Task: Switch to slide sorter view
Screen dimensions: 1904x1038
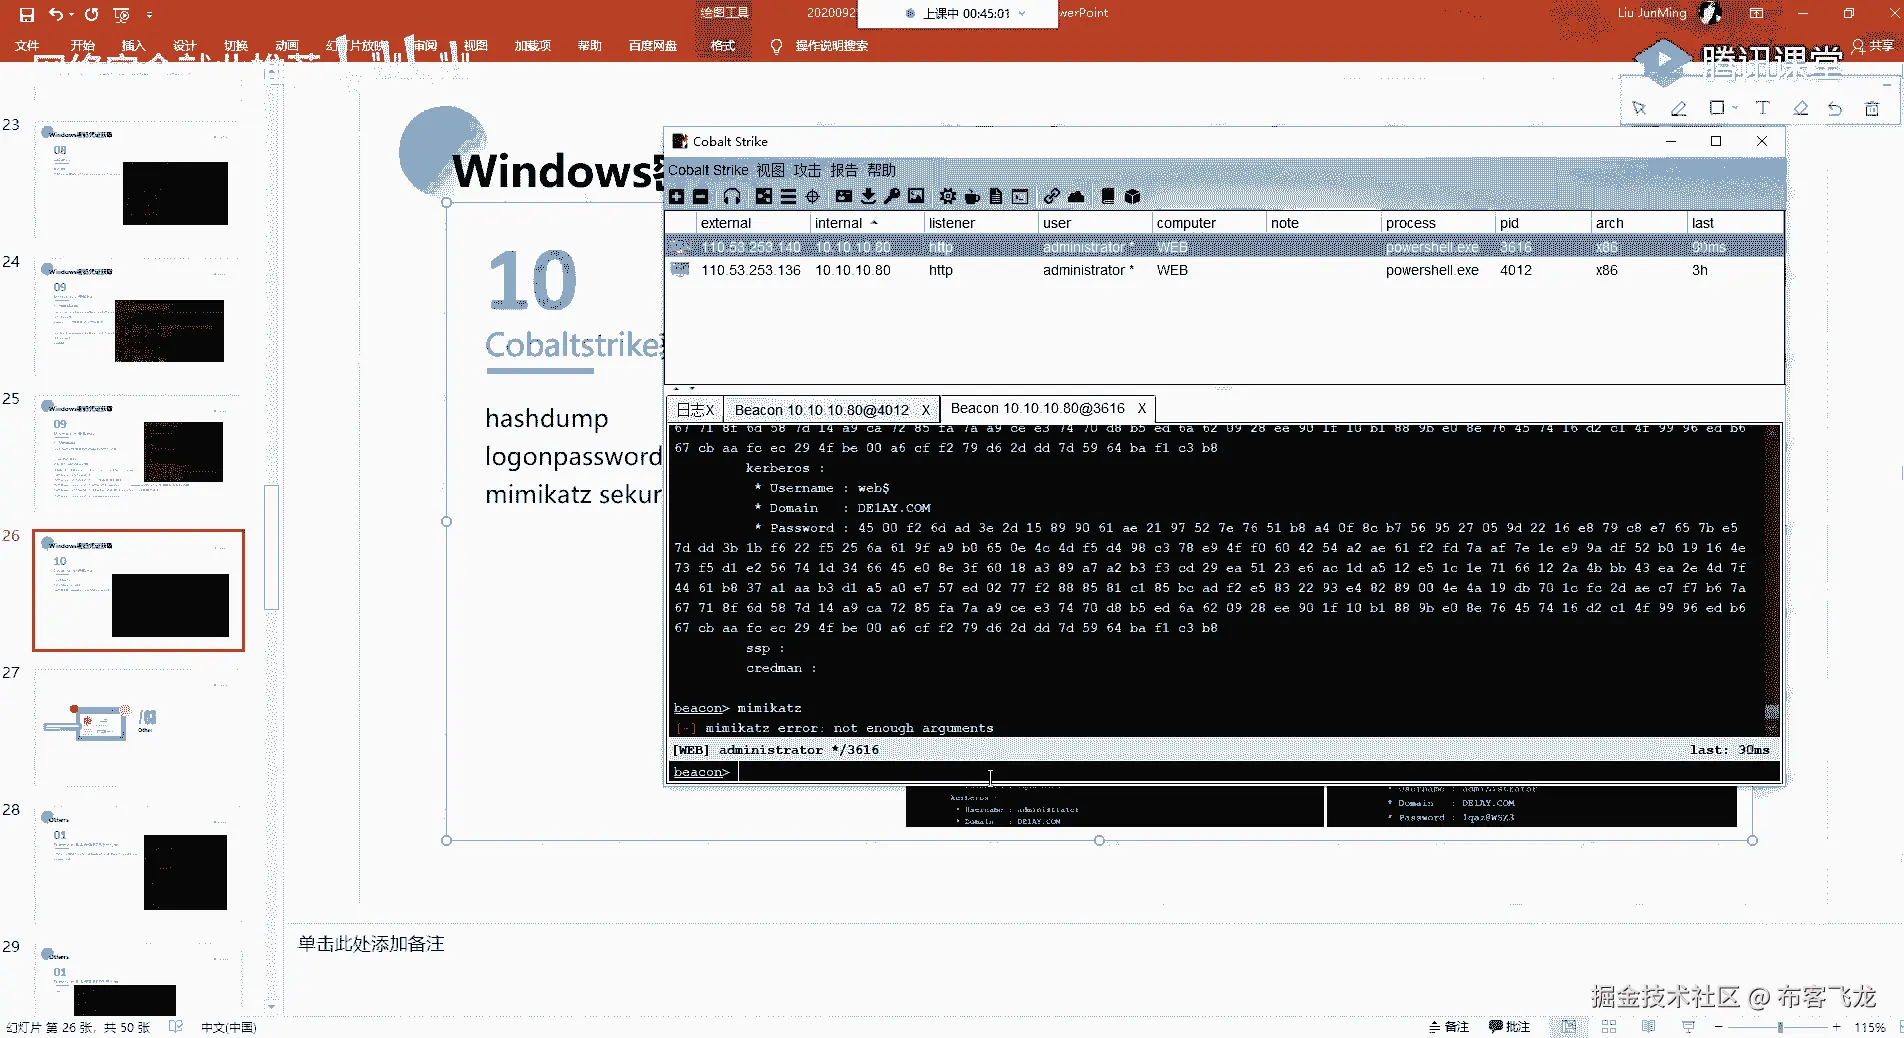Action: (x=1609, y=1027)
